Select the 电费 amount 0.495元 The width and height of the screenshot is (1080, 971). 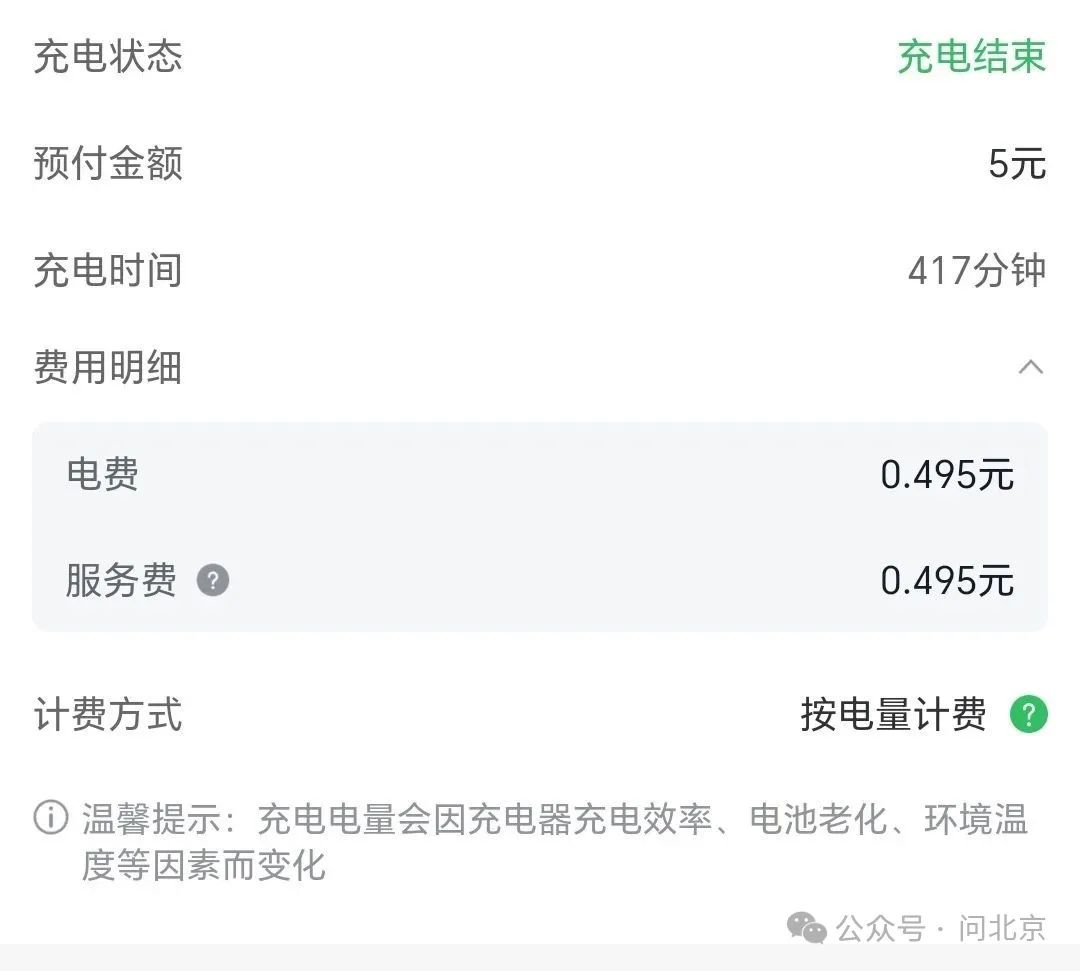tap(947, 474)
